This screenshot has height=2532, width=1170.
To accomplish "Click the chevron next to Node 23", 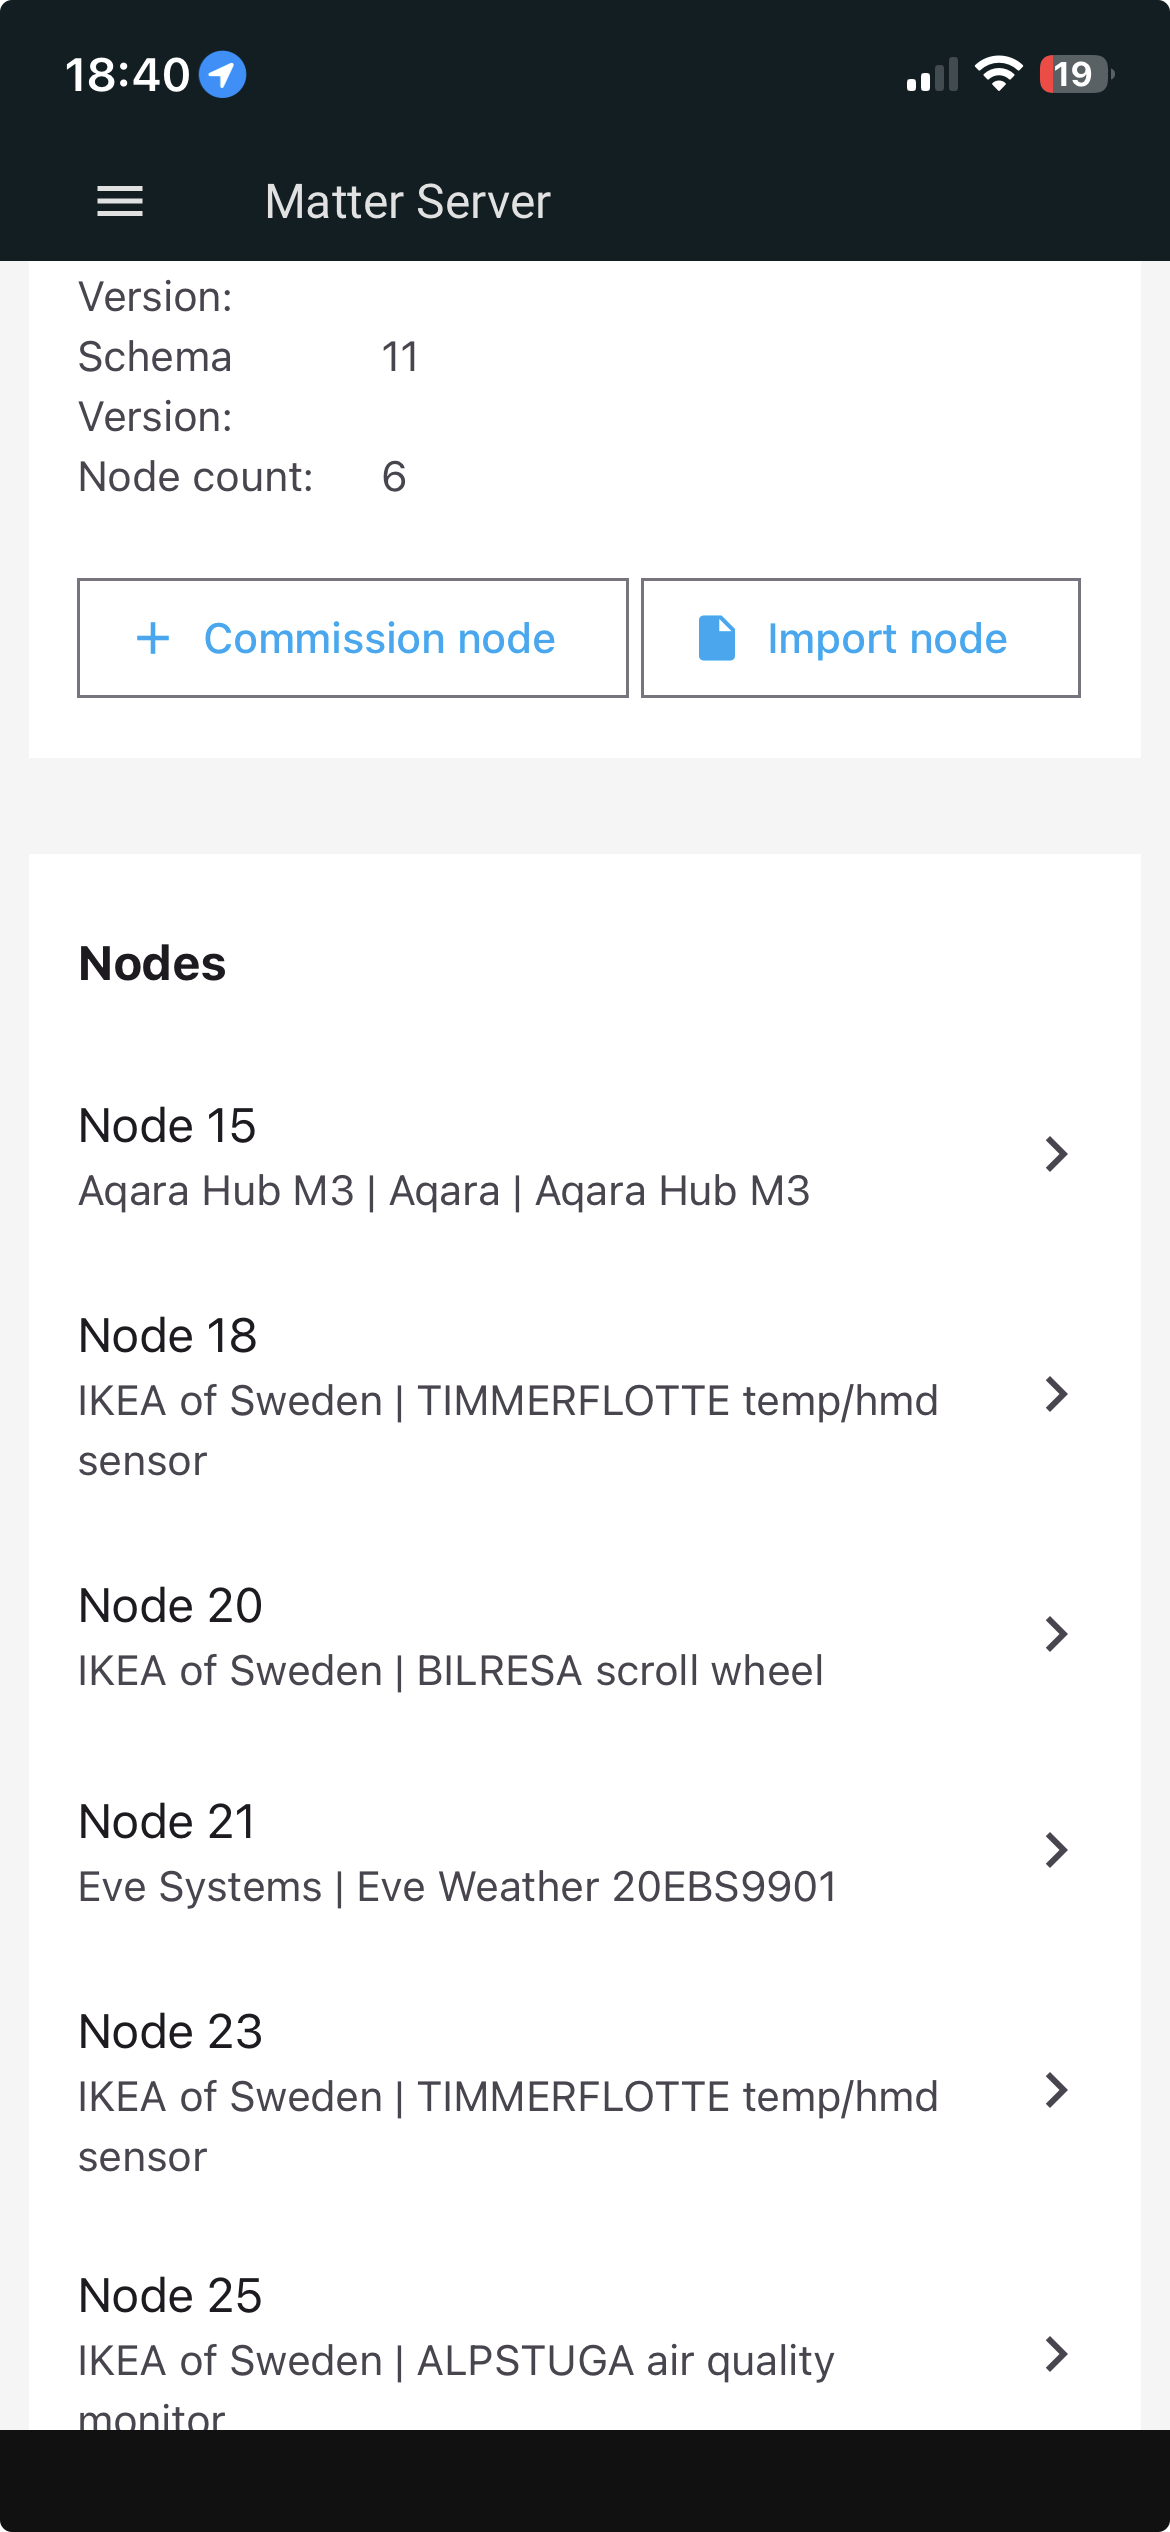I will click(x=1056, y=2090).
